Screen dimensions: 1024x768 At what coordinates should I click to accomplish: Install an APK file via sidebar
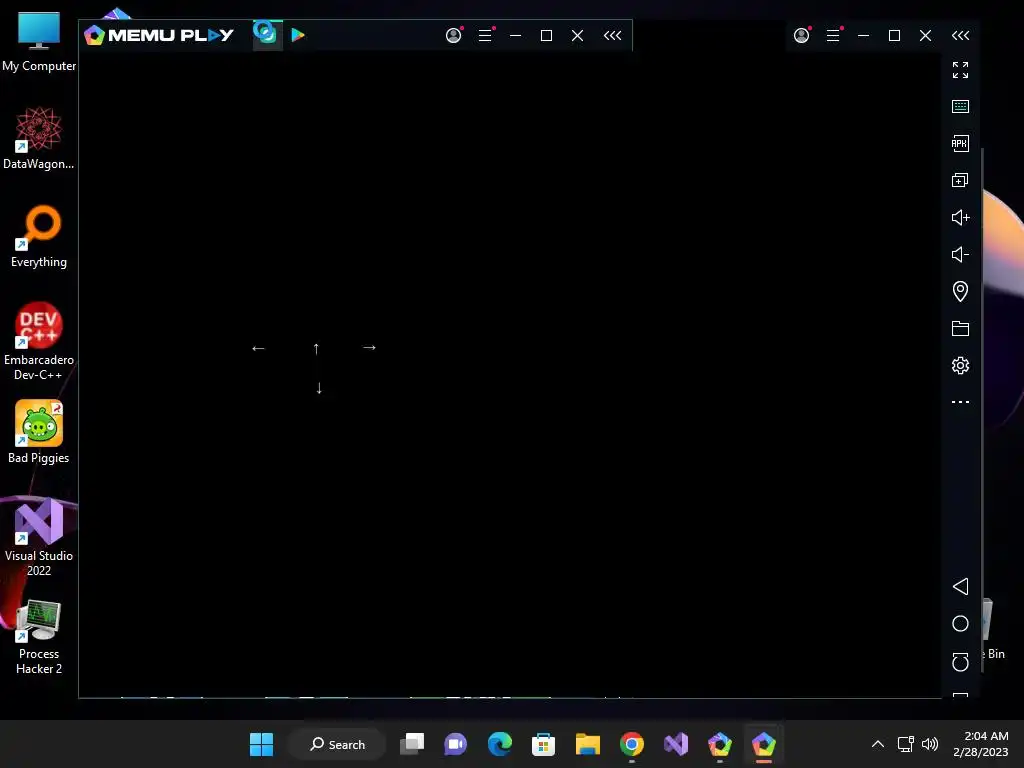tap(961, 144)
